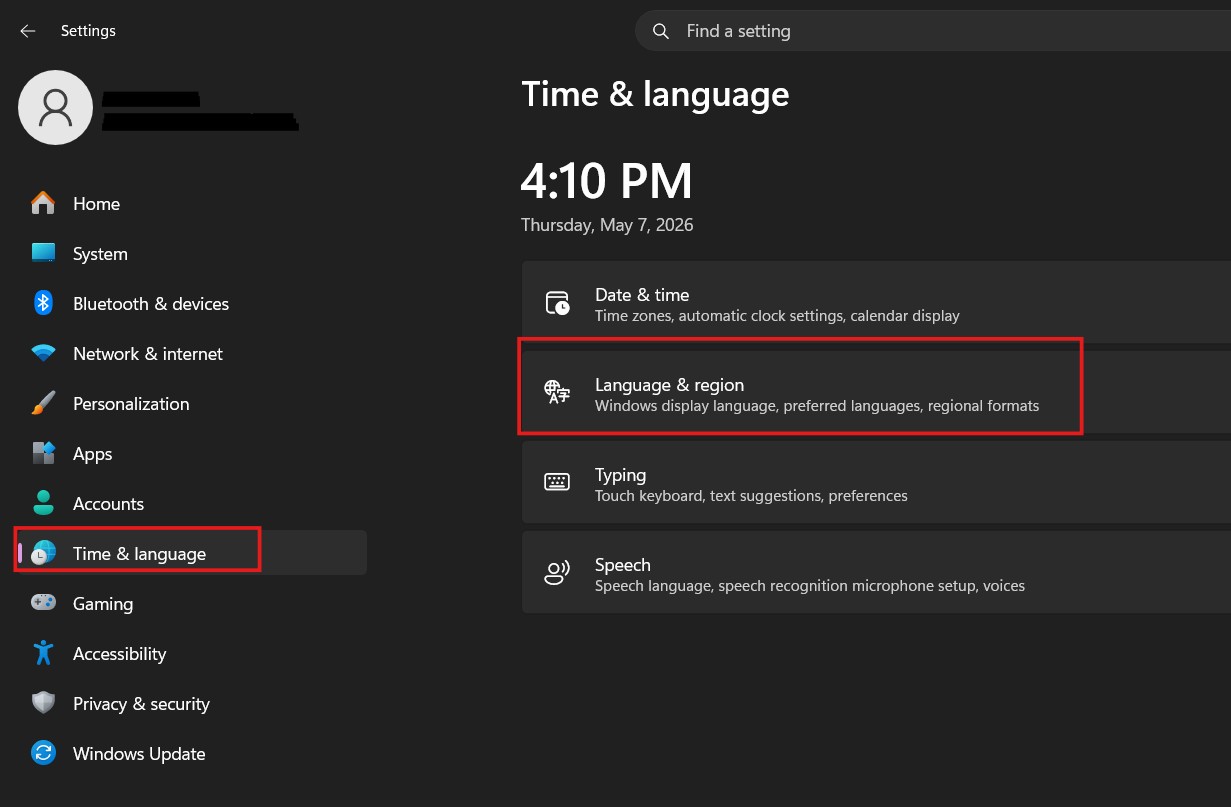Click the Typing keyboard icon

(x=557, y=482)
